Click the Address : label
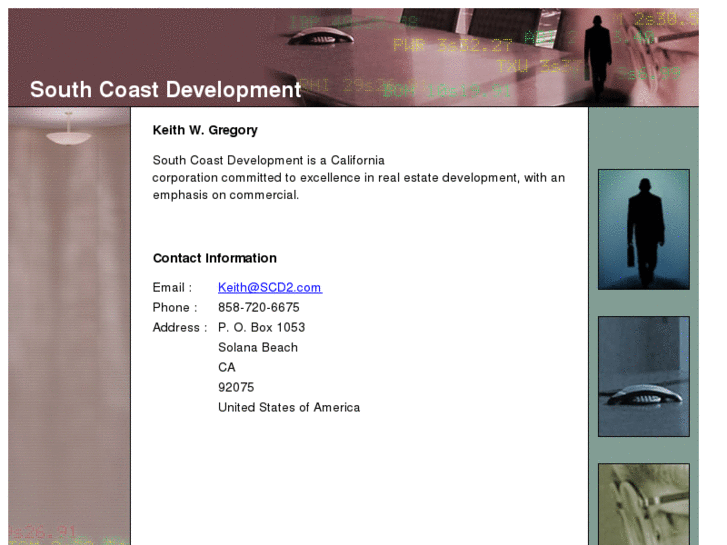Viewport: 727px width, 545px height. (180, 327)
